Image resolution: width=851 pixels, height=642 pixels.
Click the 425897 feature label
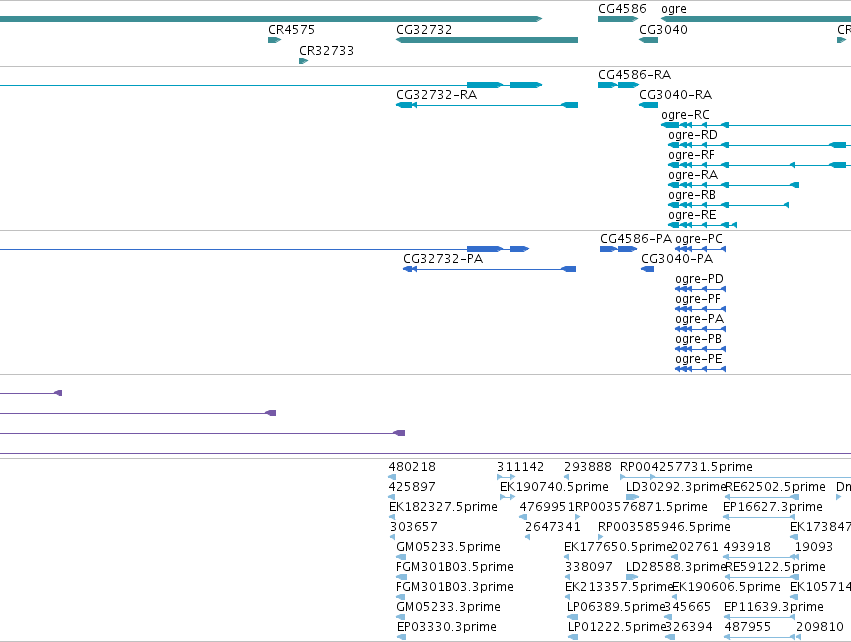pos(412,487)
